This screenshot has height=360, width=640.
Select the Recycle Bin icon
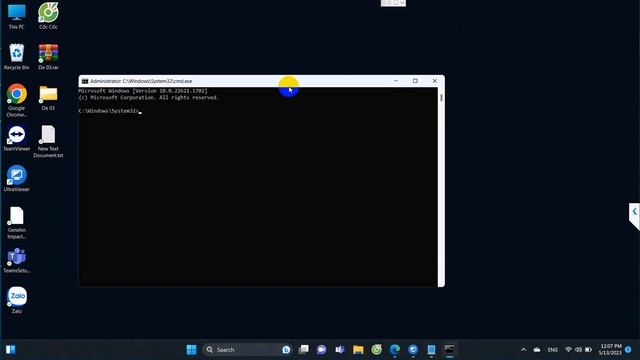point(16,57)
